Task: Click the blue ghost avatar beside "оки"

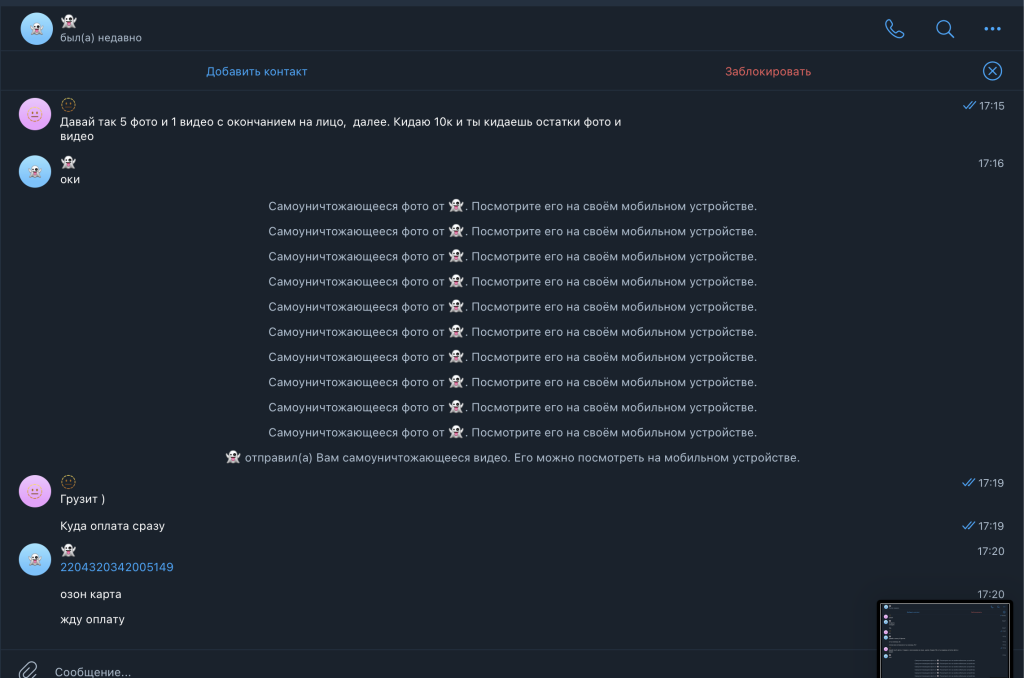Action: tap(35, 171)
